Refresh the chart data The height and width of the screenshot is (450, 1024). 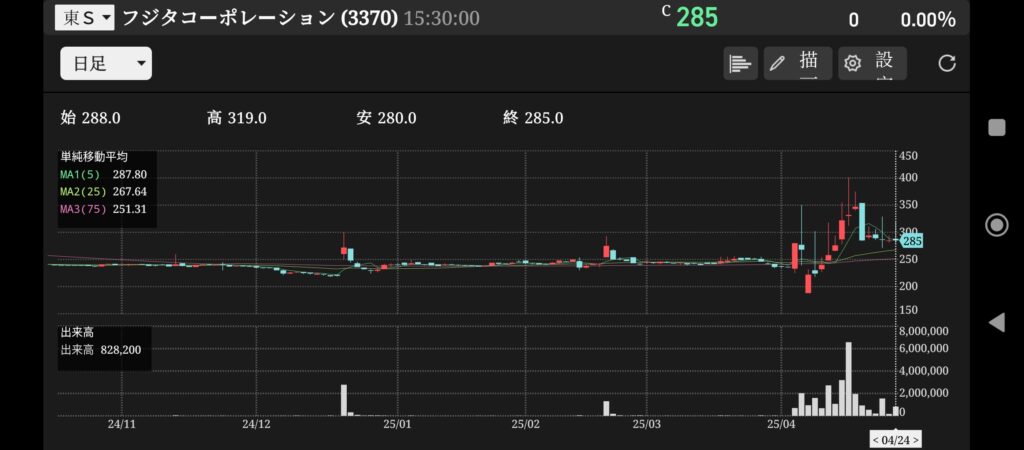click(x=946, y=63)
